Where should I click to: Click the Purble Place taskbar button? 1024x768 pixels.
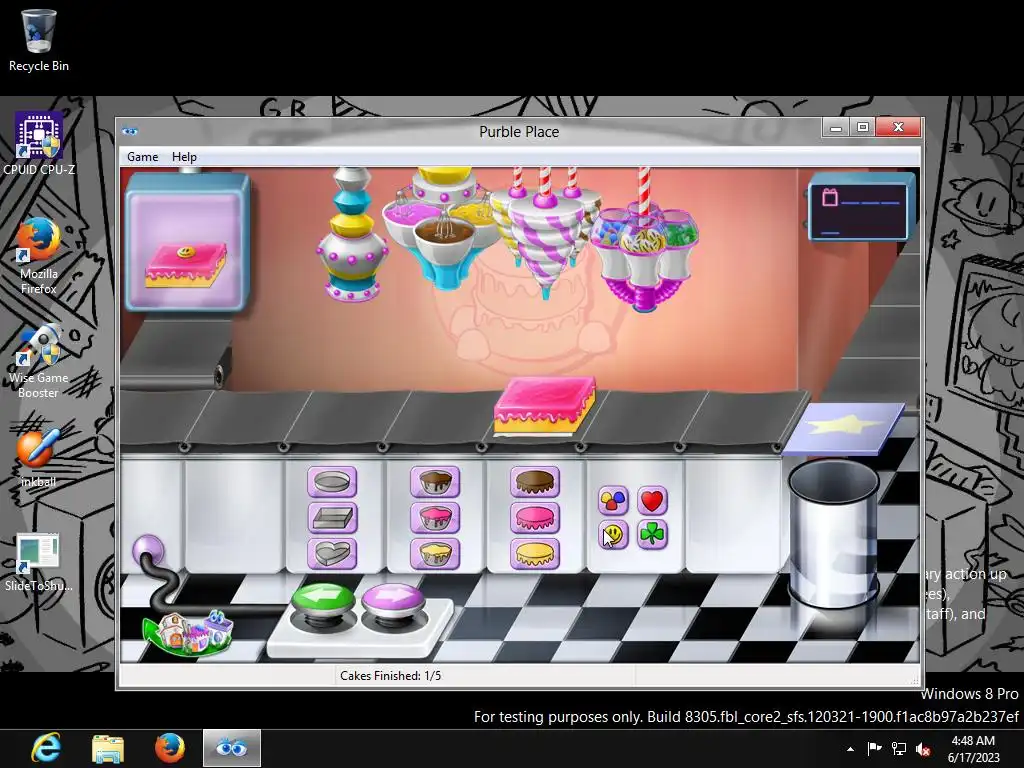point(232,748)
